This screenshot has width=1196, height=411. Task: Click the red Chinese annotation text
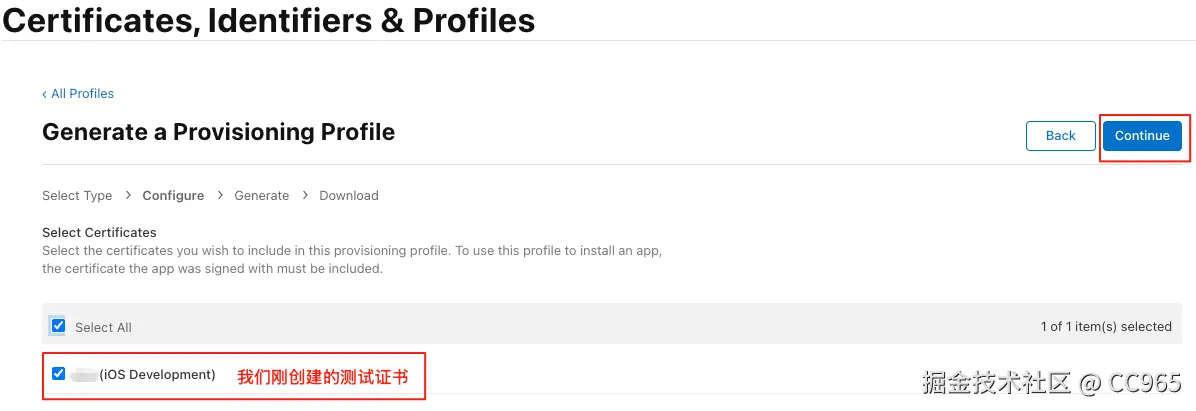(x=323, y=378)
